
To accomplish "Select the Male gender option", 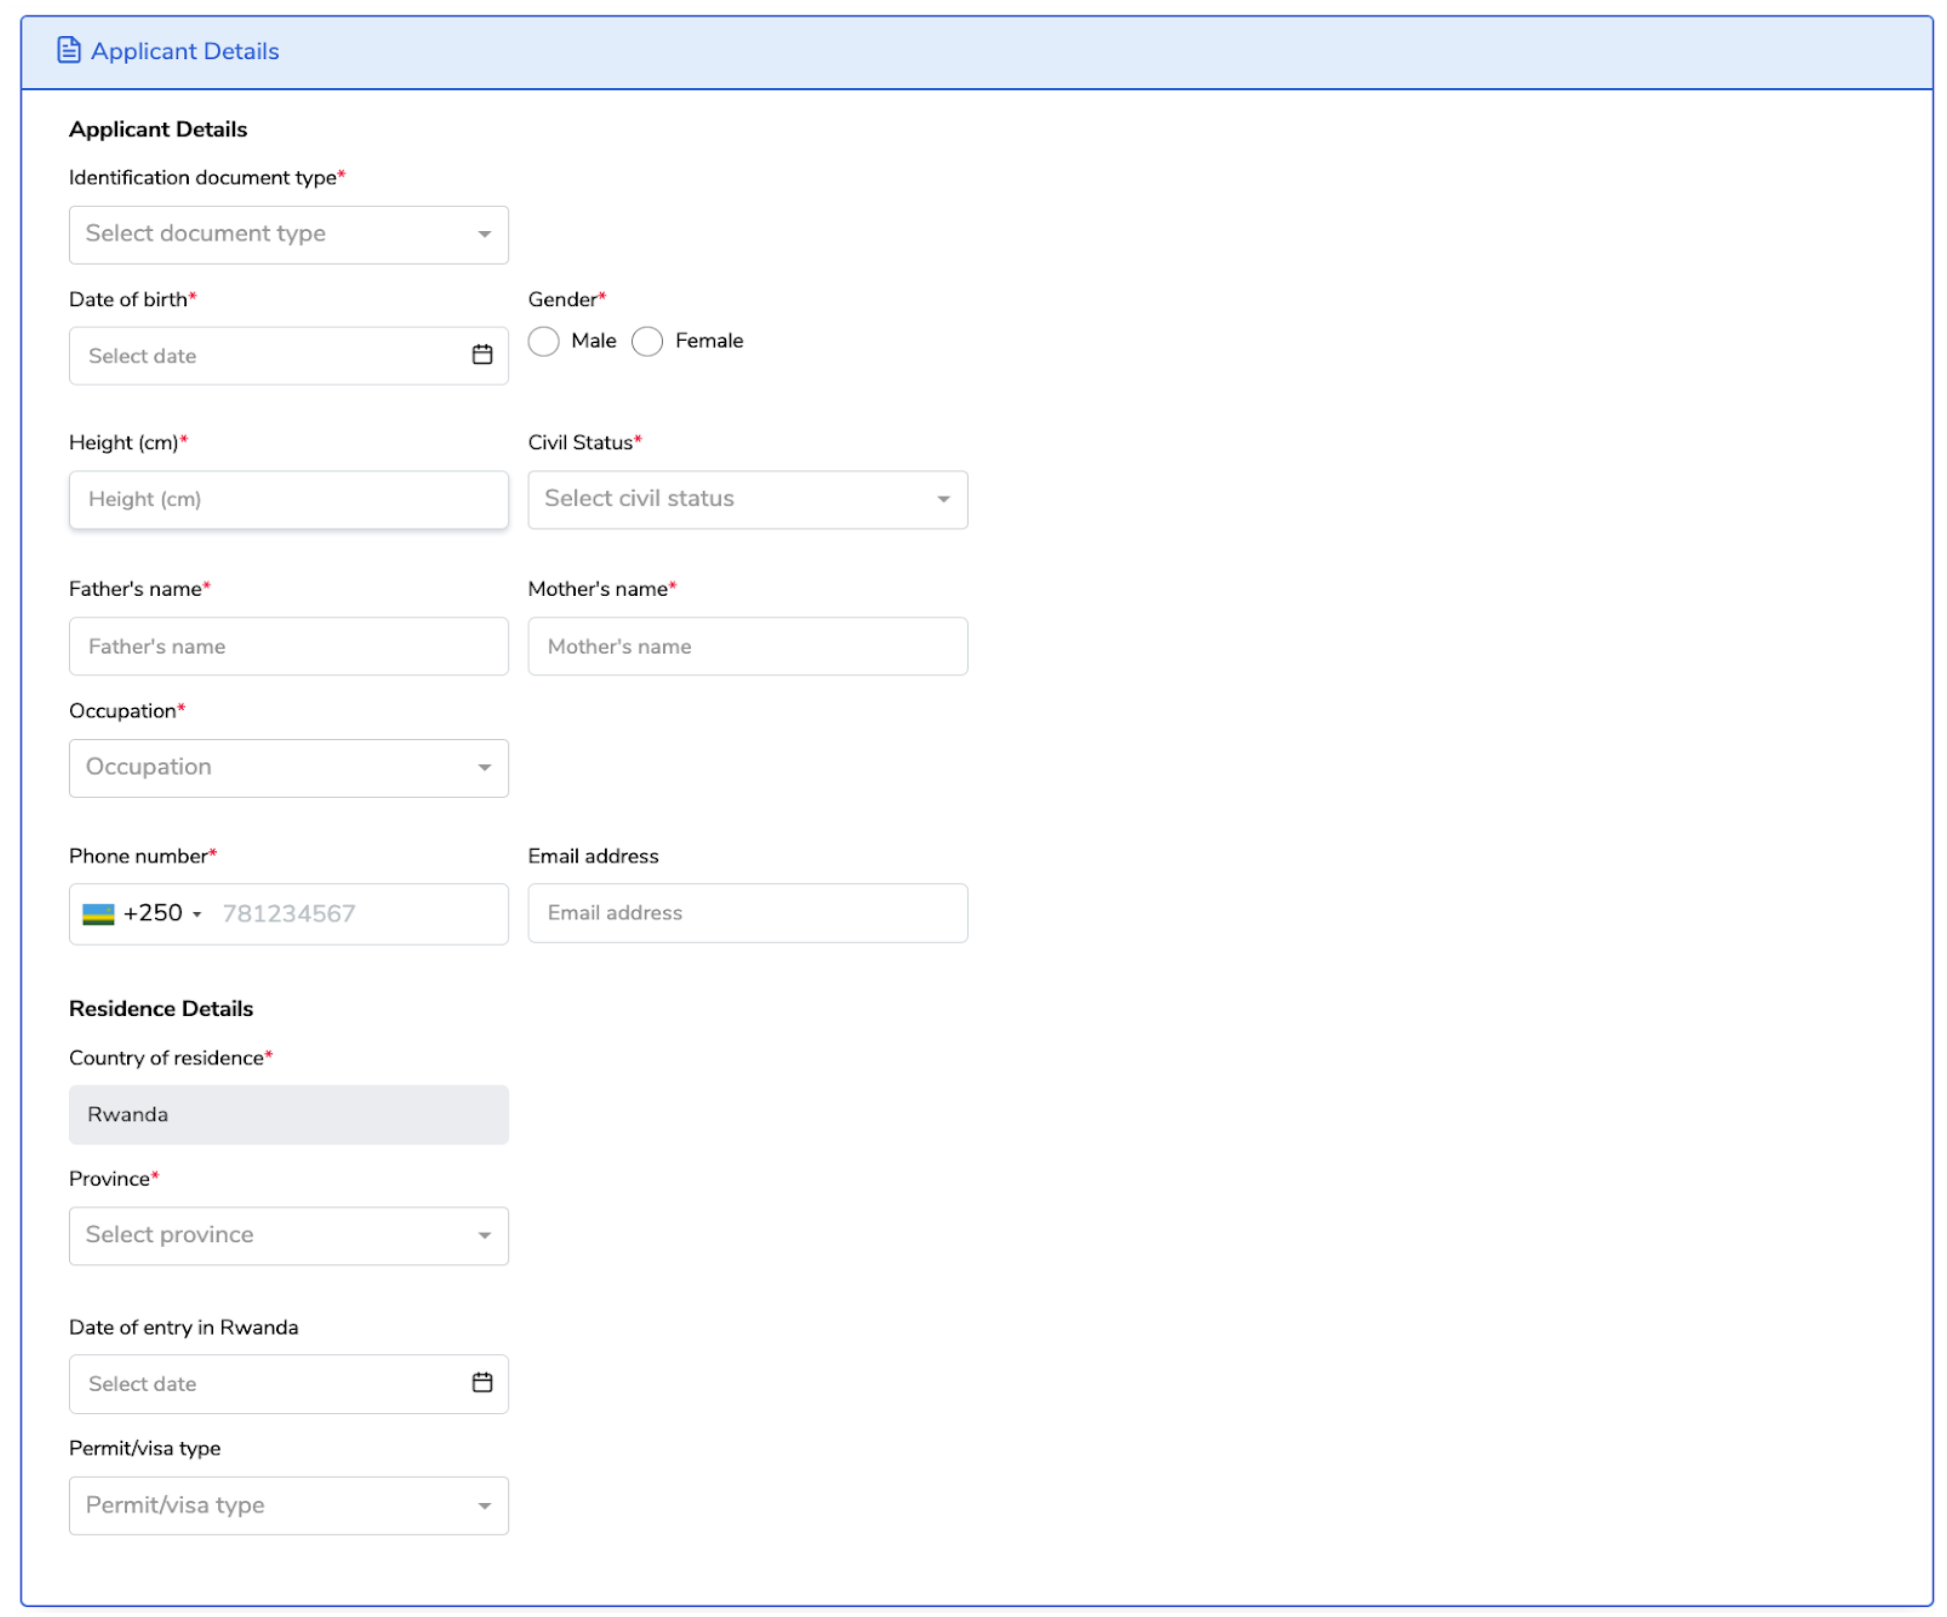I will pos(544,342).
